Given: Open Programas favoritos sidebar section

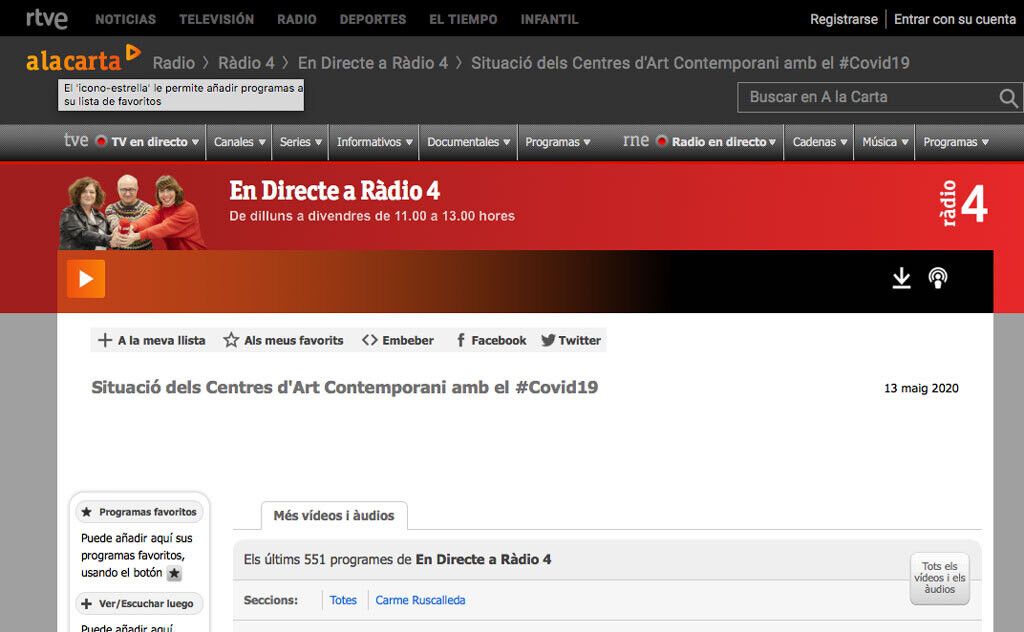Looking at the screenshot, I should point(140,512).
